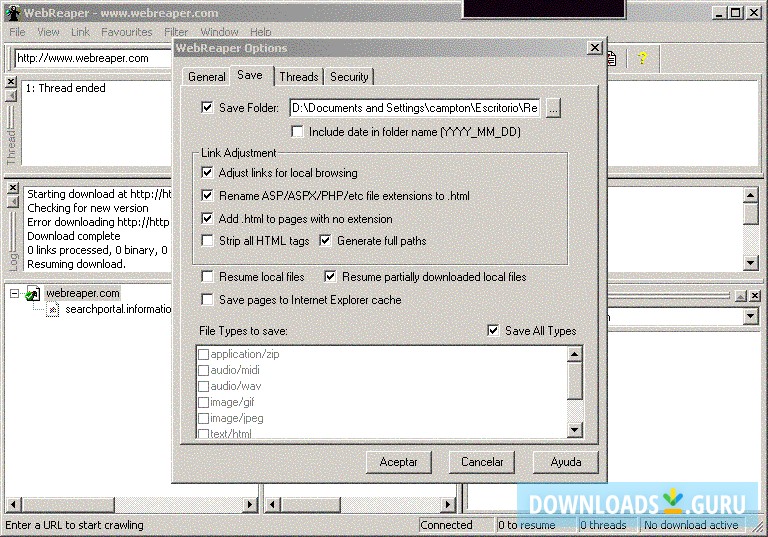Toggle Add .html to pages with no extension
This screenshot has height=537, width=768.
(207, 218)
